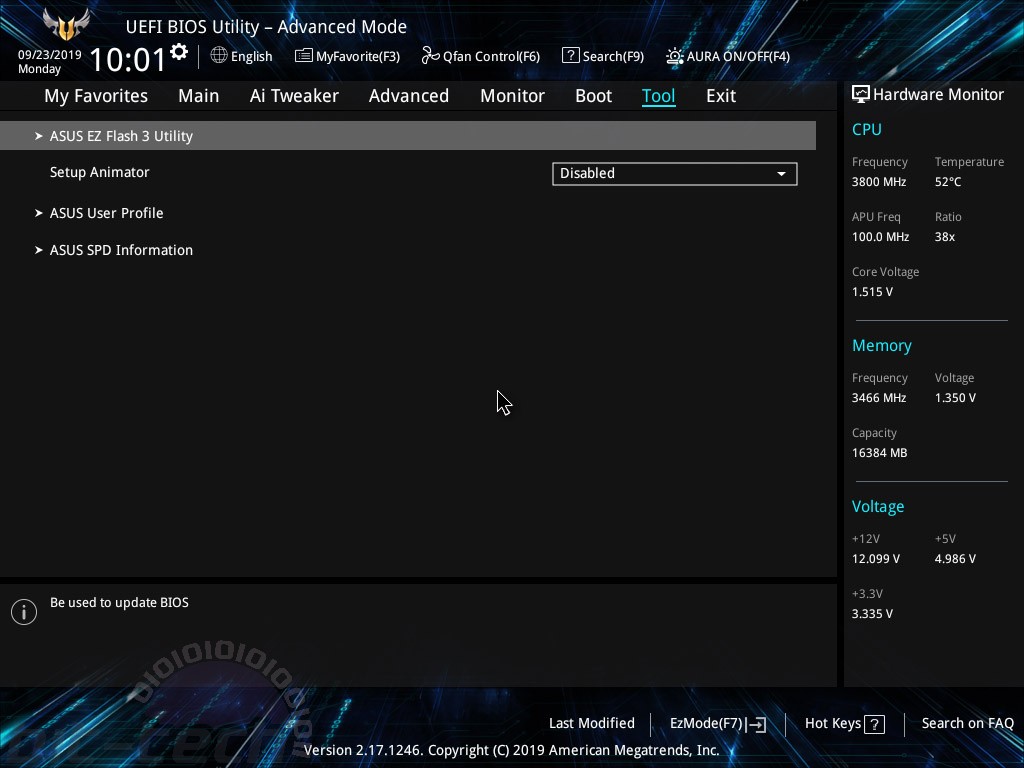Image resolution: width=1024 pixels, height=768 pixels.
Task: Click +12V value 12.099 V
Action: tap(876, 559)
